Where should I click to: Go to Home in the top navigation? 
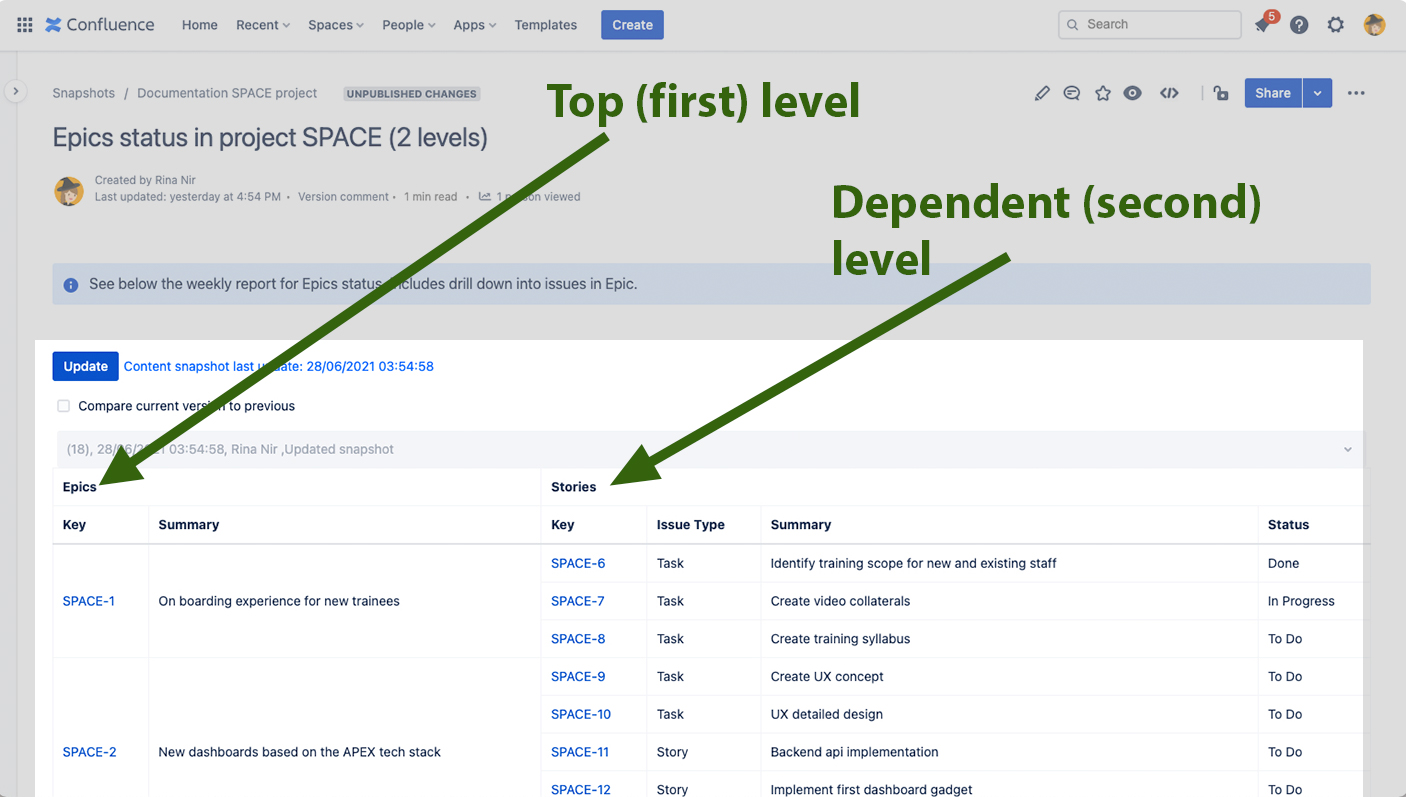pyautogui.click(x=200, y=25)
